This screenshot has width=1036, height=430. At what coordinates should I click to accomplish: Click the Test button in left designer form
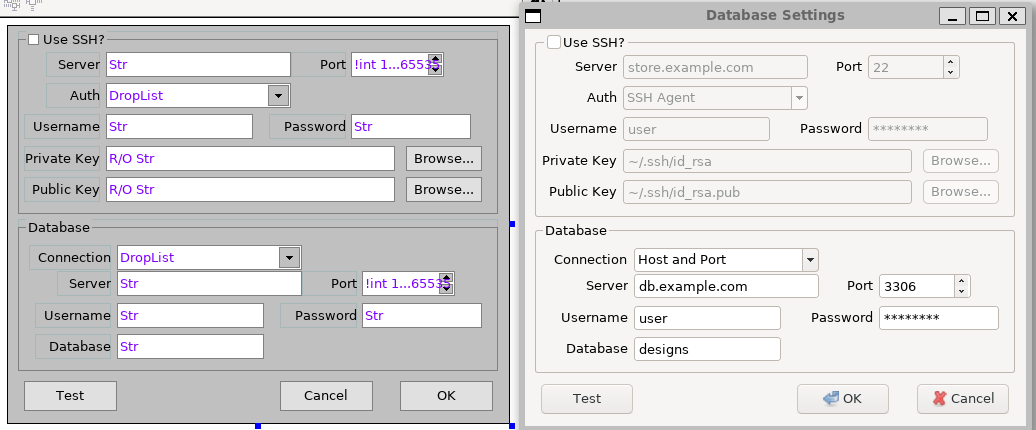click(70, 395)
